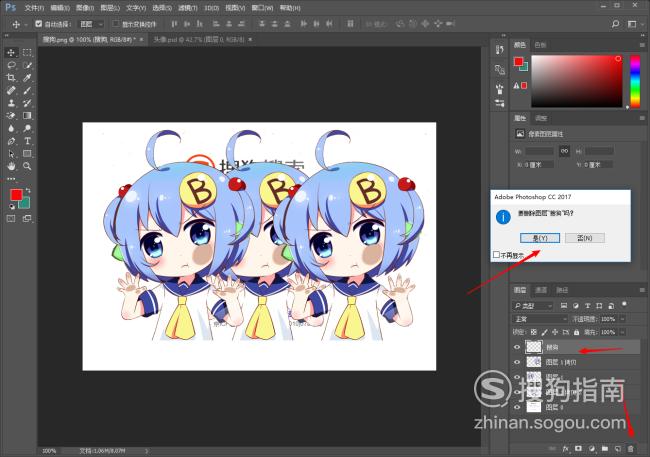The height and width of the screenshot is (457, 650).
Task: Select the Blur tool
Action: point(11,128)
